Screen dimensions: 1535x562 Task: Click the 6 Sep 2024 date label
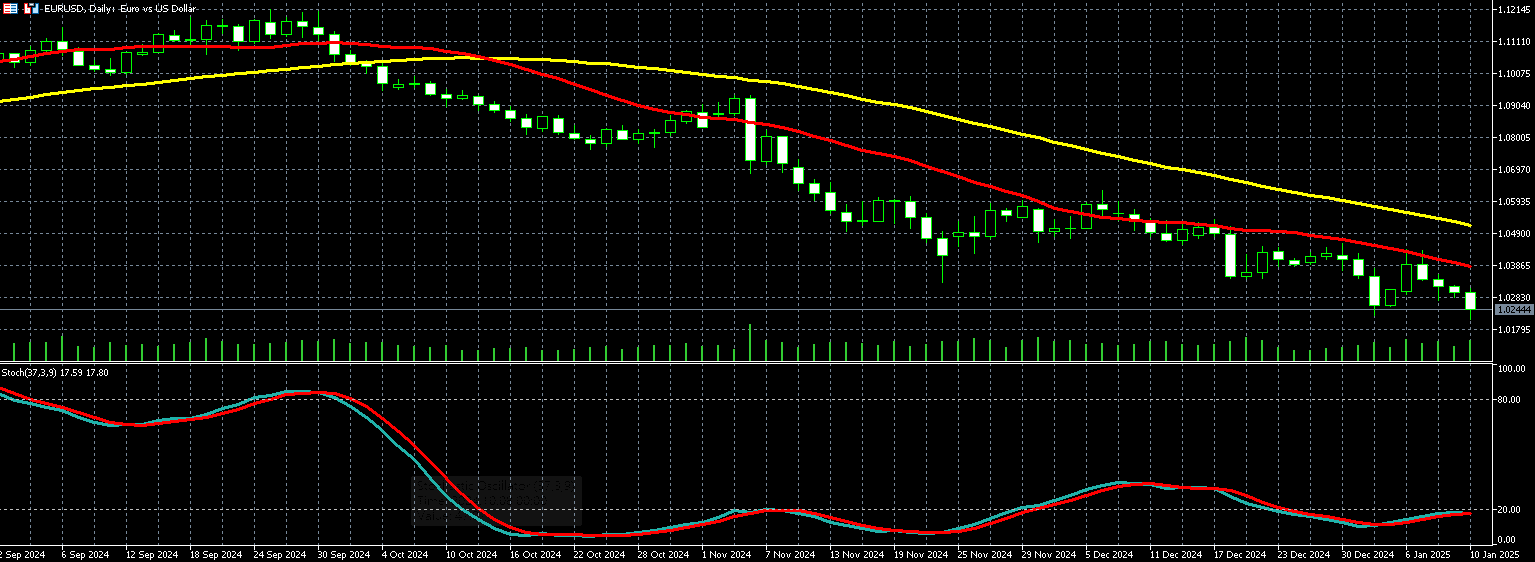coord(83,554)
